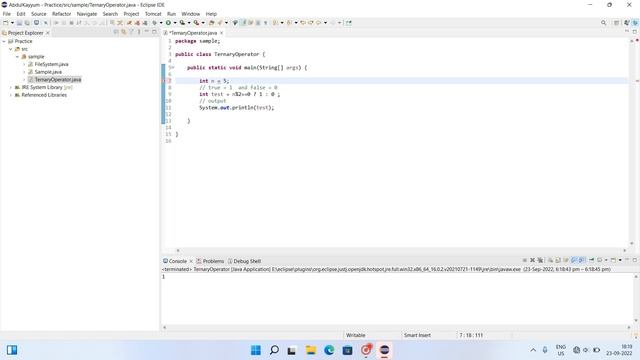Open the Open Console dropdown arrow
This screenshot has width=640, height=360.
click(x=620, y=260)
